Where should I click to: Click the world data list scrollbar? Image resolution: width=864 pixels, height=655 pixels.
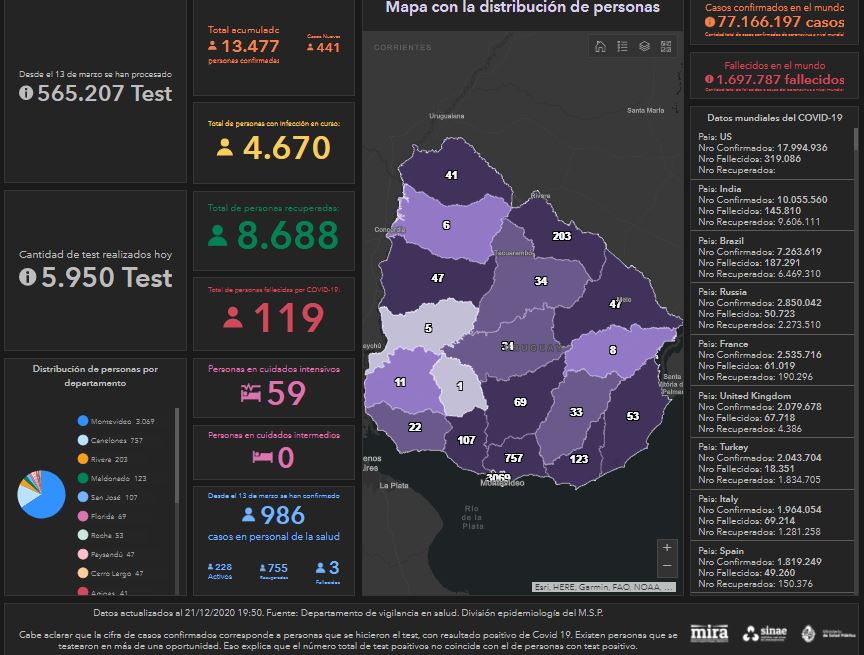856,140
